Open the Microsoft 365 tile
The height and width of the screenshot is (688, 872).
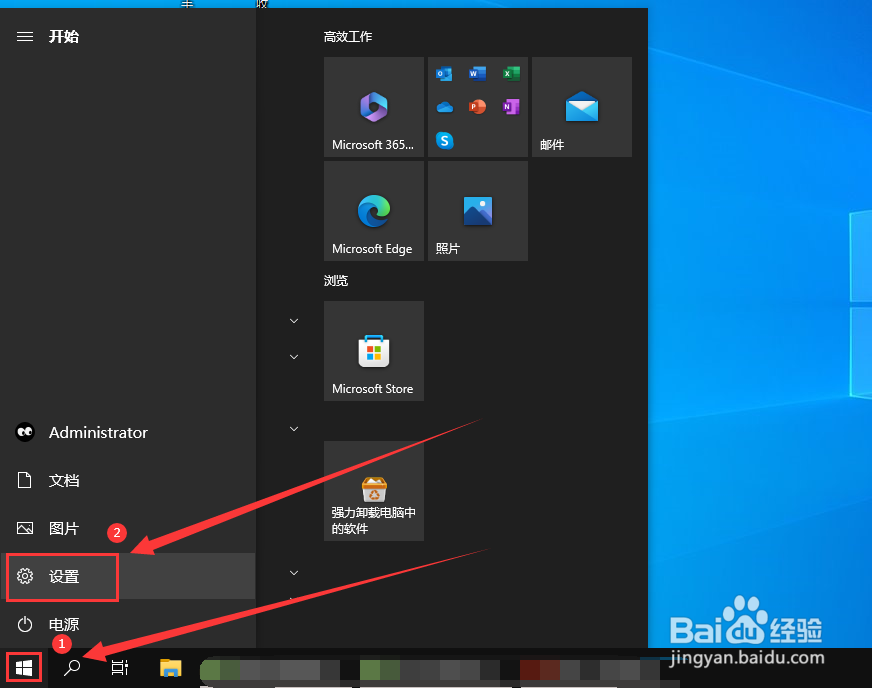click(x=374, y=107)
